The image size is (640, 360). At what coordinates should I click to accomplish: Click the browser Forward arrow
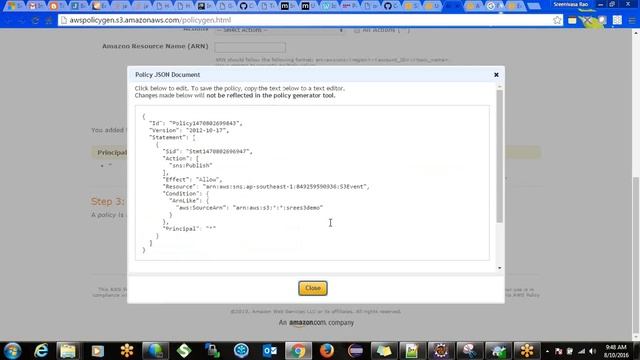click(22, 20)
